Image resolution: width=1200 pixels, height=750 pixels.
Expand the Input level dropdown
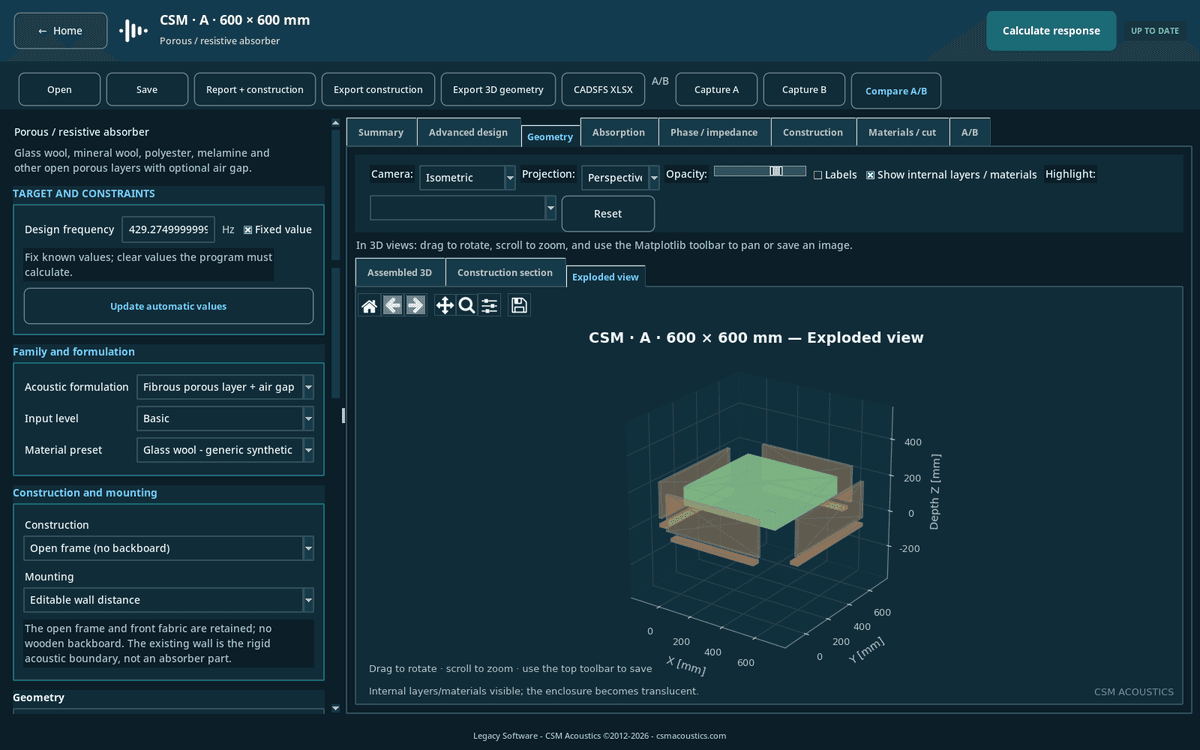click(225, 419)
